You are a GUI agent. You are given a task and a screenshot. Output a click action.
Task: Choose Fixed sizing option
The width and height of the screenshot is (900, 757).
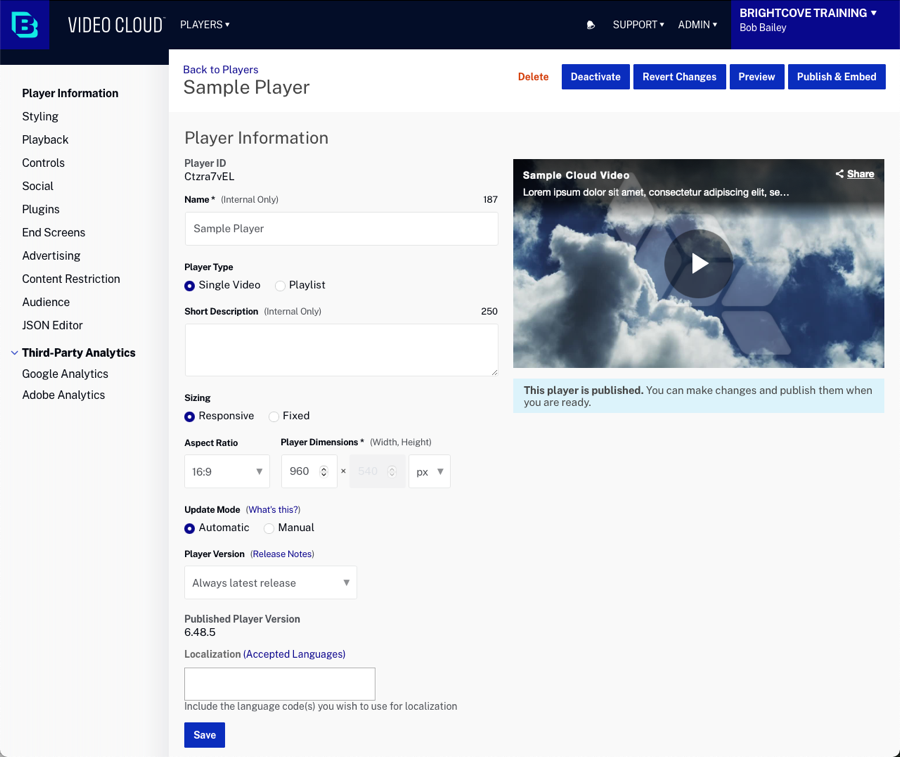tap(274, 417)
